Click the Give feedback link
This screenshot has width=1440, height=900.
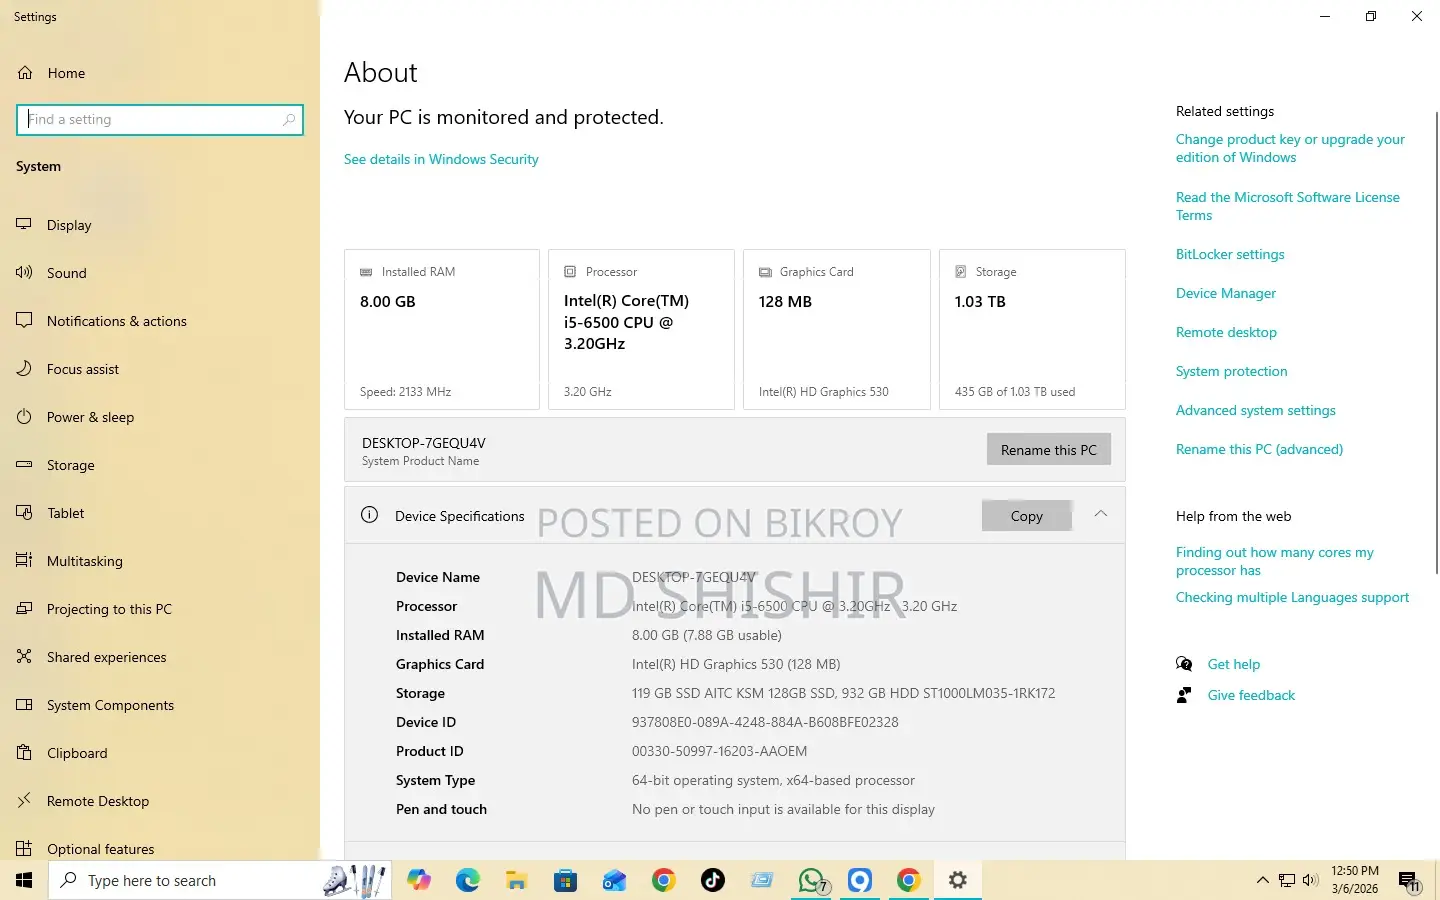coord(1251,695)
